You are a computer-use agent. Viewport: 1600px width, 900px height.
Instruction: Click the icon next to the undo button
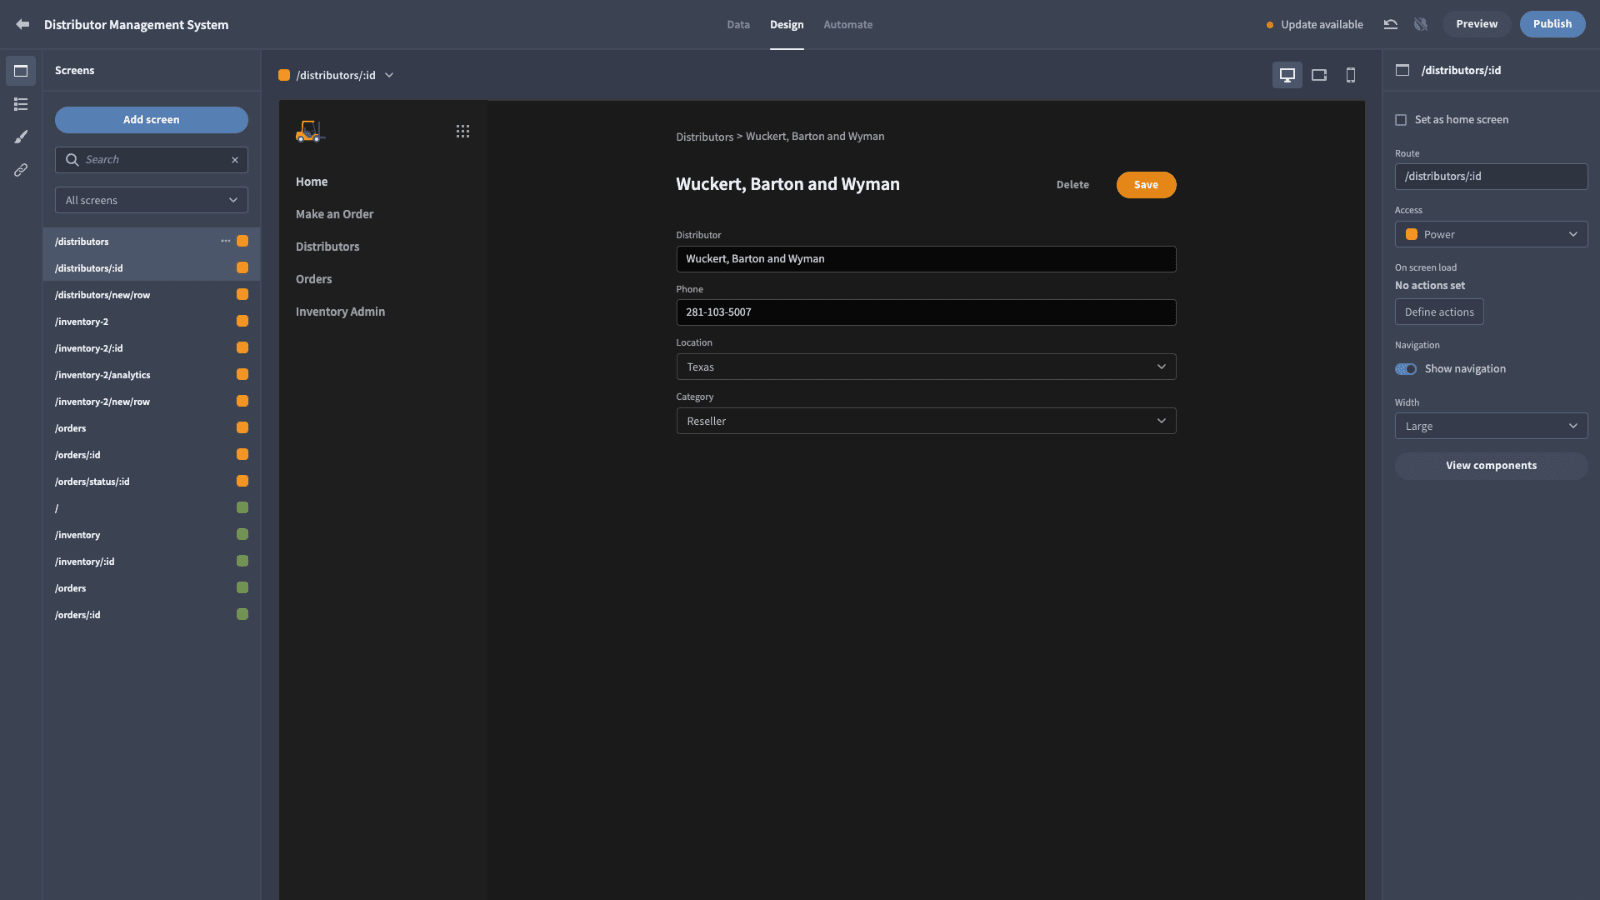coord(1421,24)
